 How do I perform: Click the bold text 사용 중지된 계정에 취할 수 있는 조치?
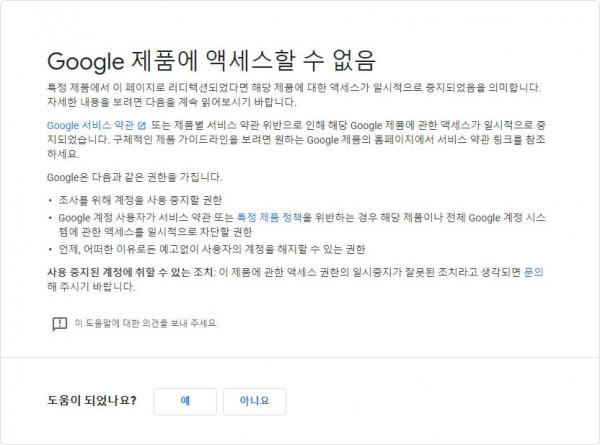tap(130, 272)
